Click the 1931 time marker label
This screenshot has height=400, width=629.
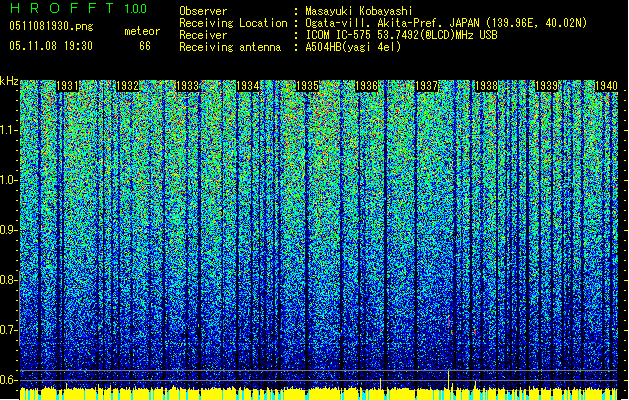point(67,86)
